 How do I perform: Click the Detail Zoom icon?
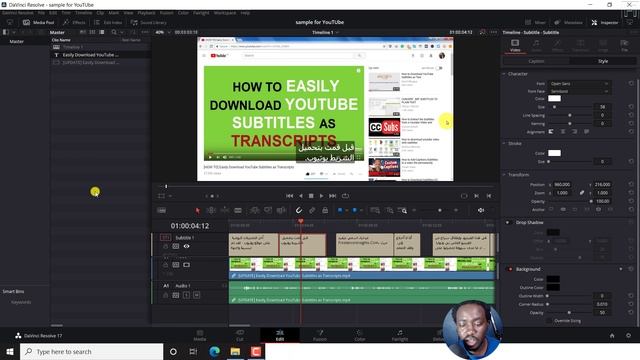[389, 210]
